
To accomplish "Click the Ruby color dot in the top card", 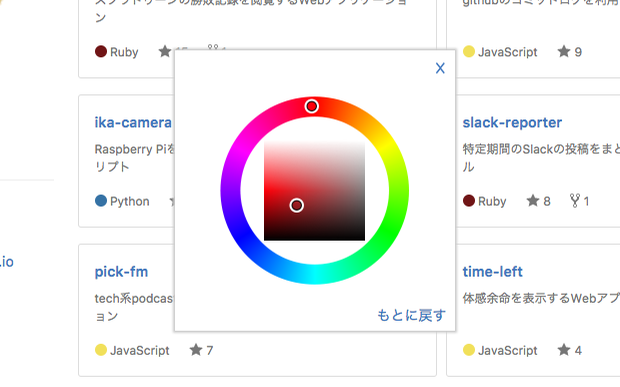I will (101, 51).
